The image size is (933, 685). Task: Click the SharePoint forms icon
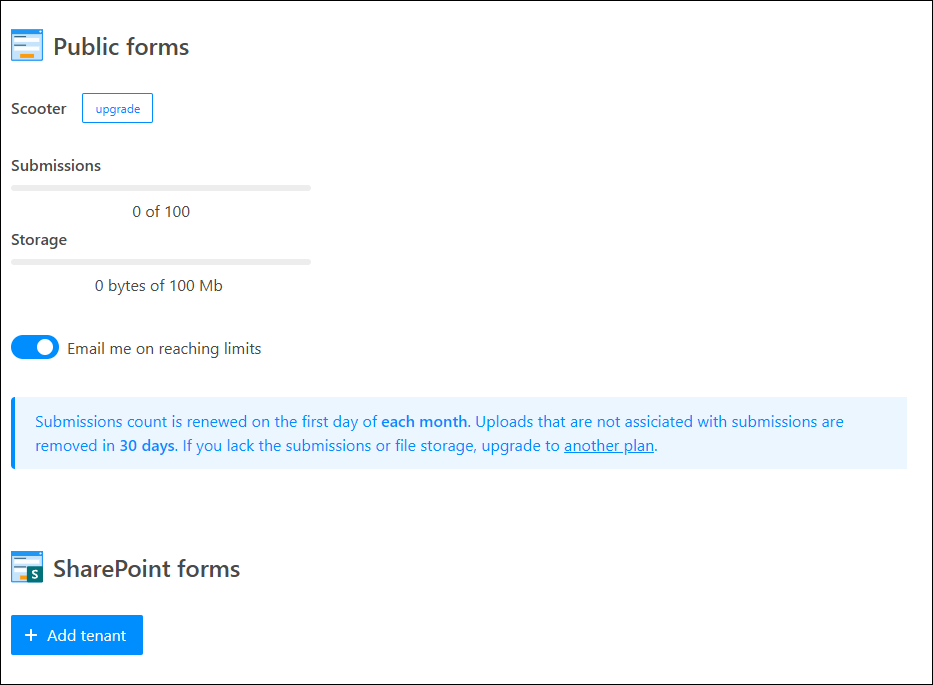[x=27, y=567]
